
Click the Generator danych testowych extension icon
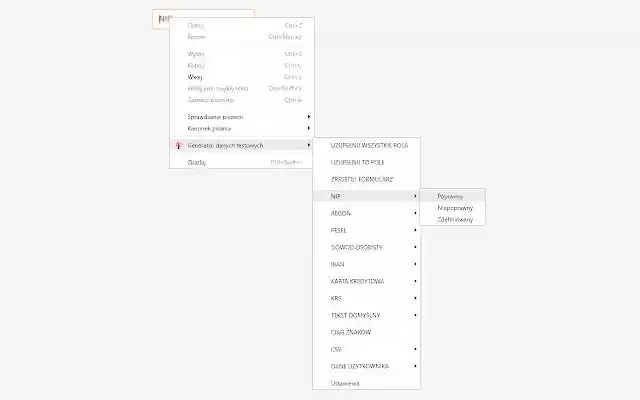click(178, 145)
